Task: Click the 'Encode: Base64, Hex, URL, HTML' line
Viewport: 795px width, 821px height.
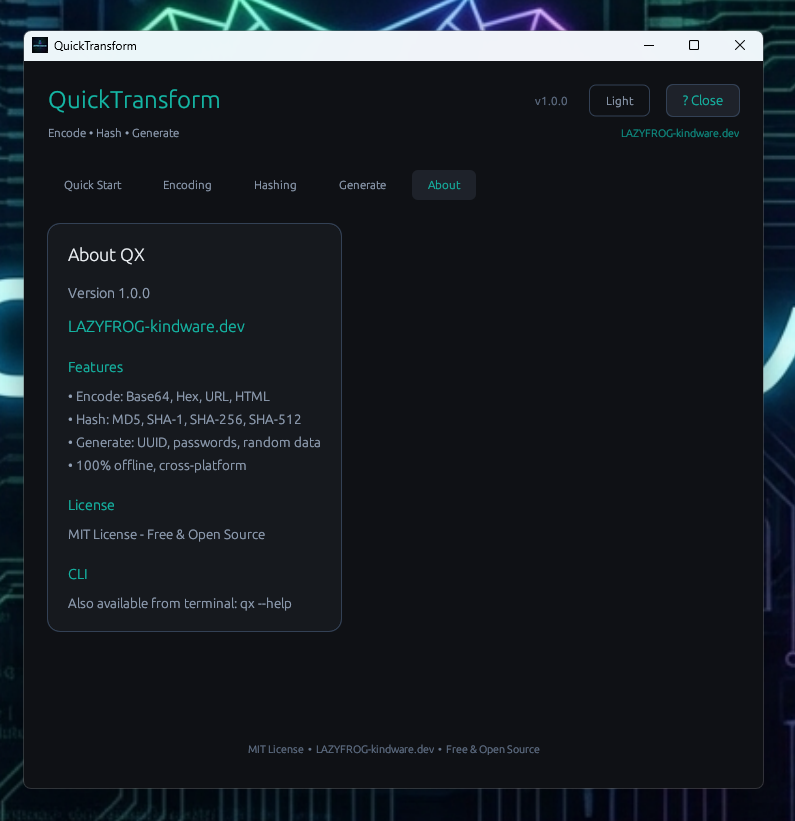Action: (169, 396)
